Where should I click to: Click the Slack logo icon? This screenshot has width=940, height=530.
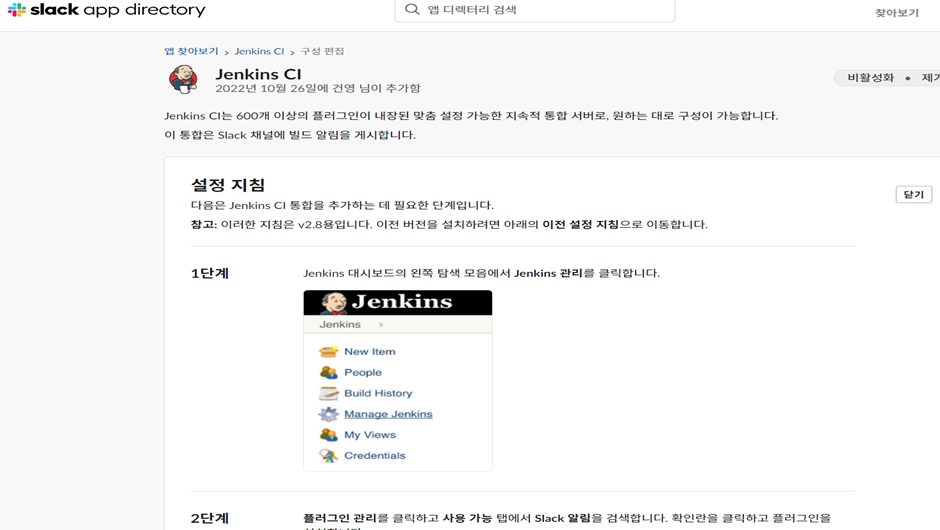pyautogui.click(x=17, y=10)
